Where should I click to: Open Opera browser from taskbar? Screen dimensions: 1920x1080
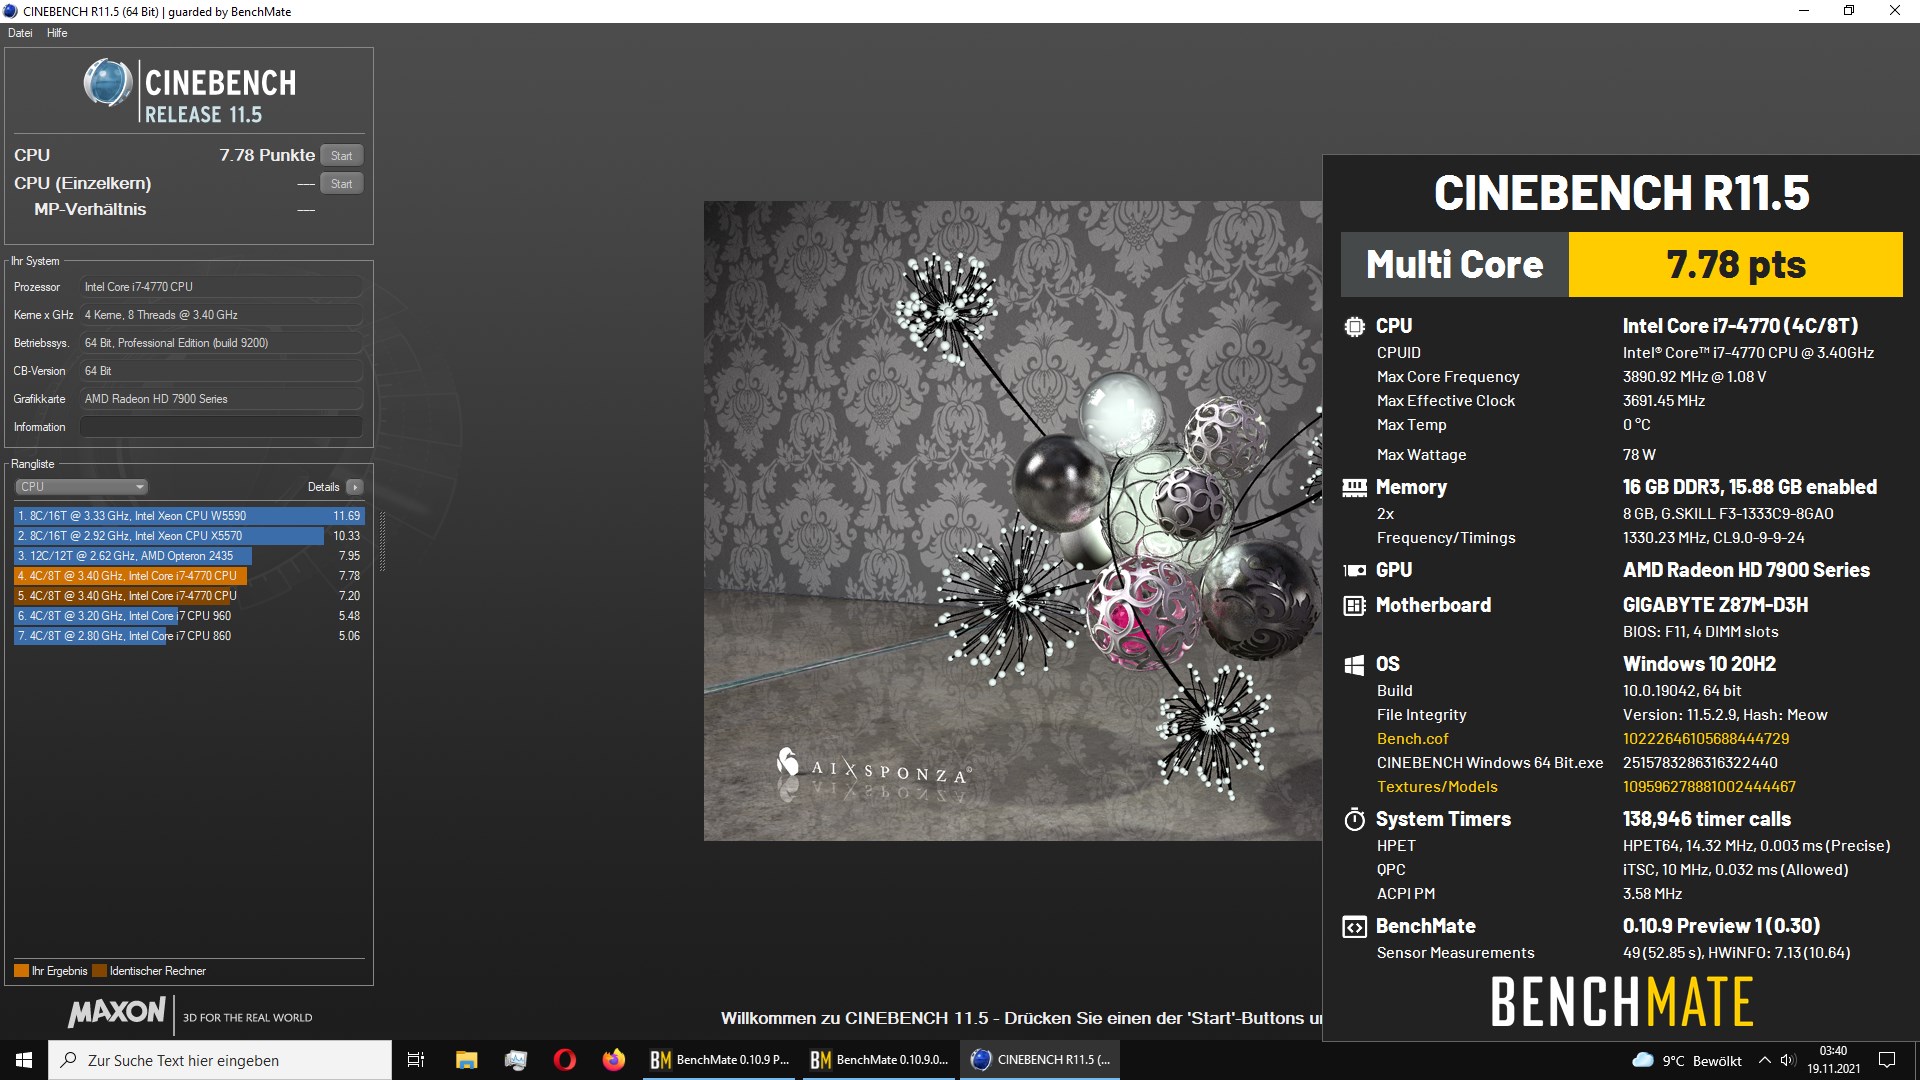(x=564, y=1060)
